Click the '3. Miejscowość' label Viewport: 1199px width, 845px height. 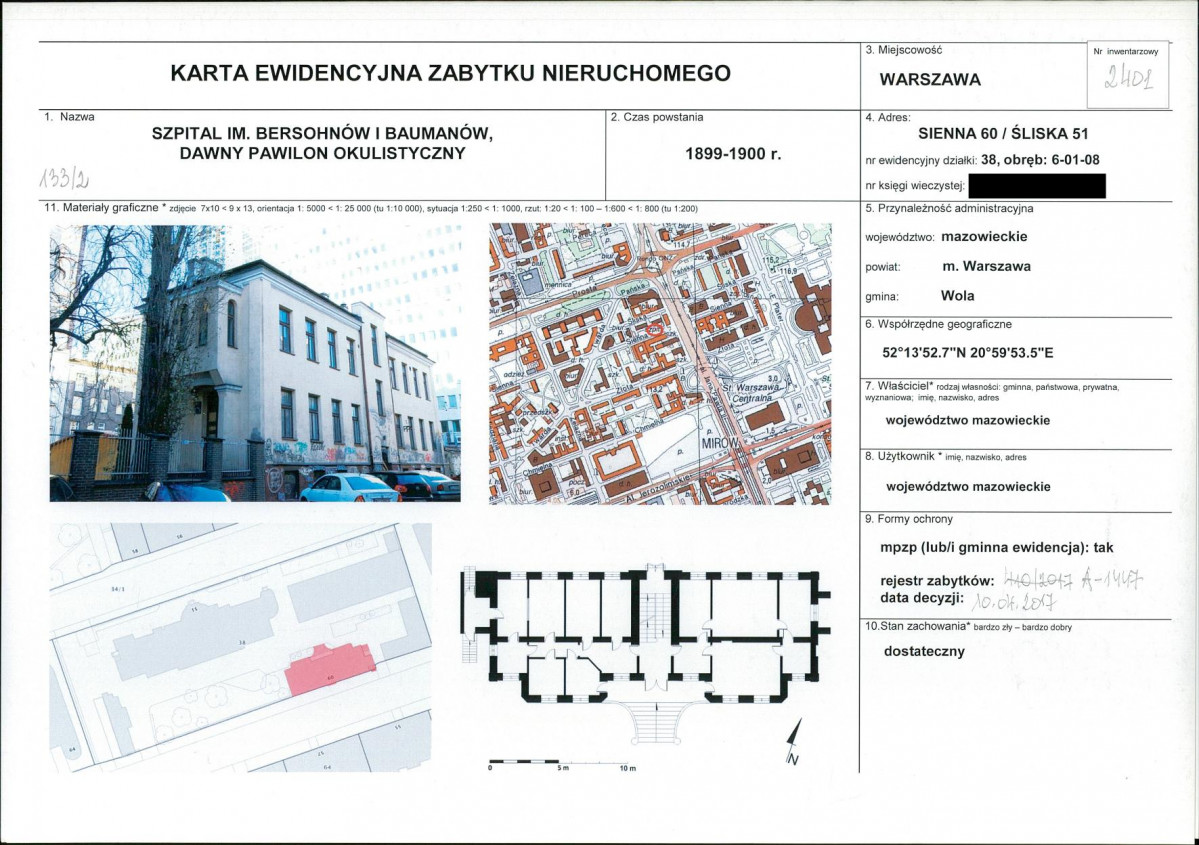point(903,50)
